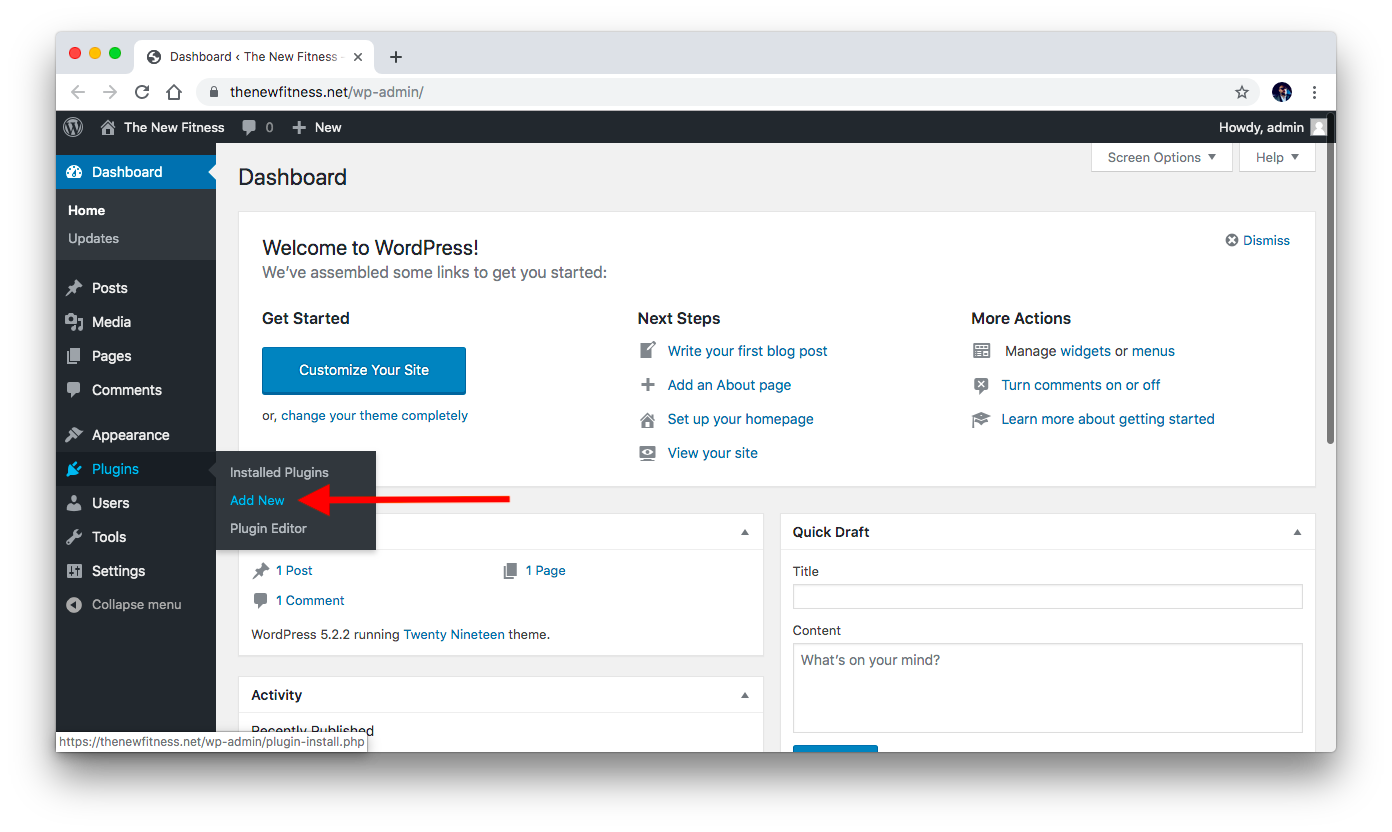Click the Collapse menu arrow icon
Viewport: 1392px width, 832px height.
click(74, 605)
